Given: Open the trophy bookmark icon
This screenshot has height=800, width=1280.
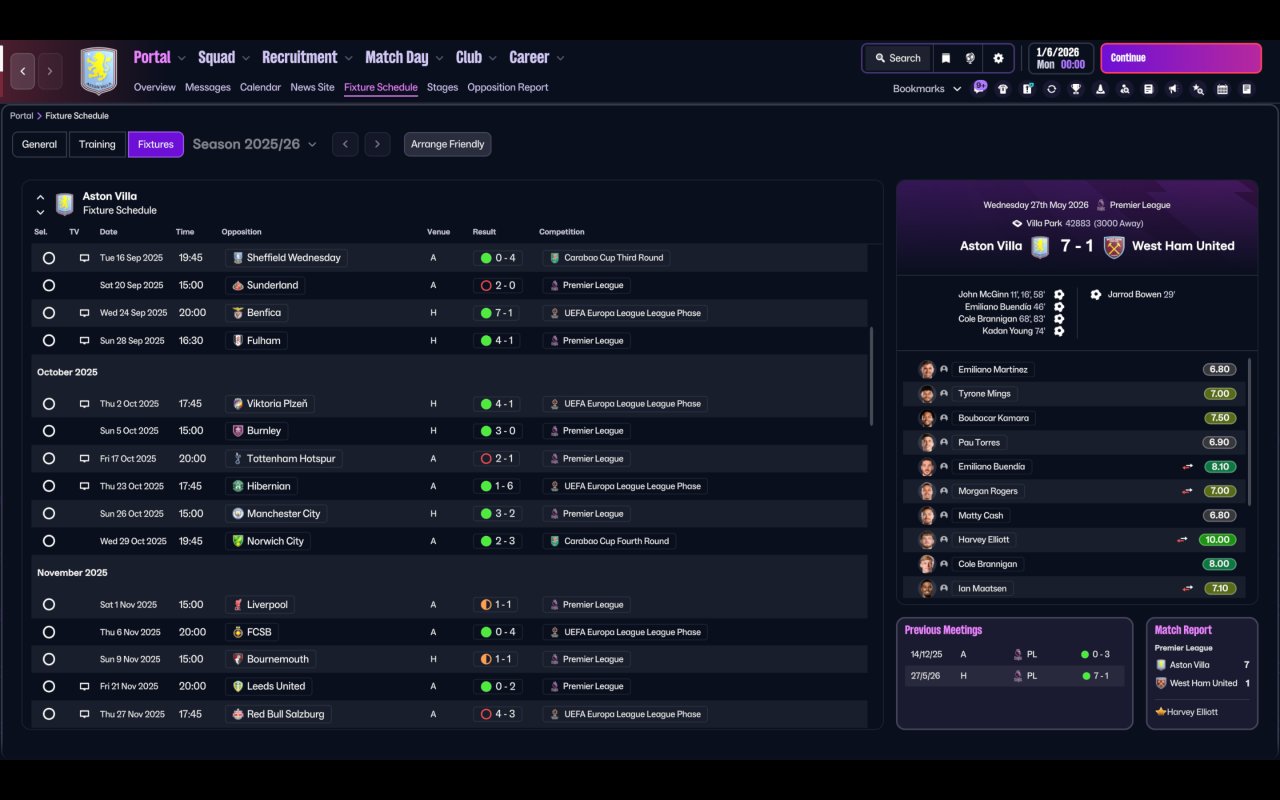Looking at the screenshot, I should pyautogui.click(x=1076, y=89).
